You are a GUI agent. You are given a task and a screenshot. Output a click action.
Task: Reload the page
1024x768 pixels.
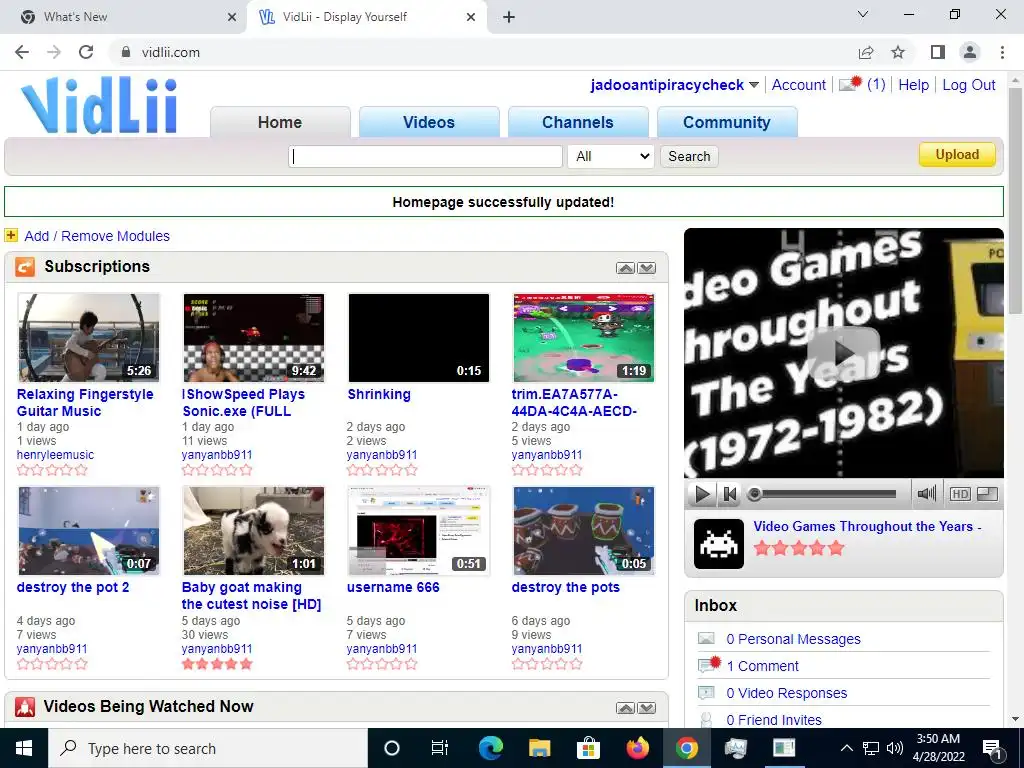coord(86,52)
